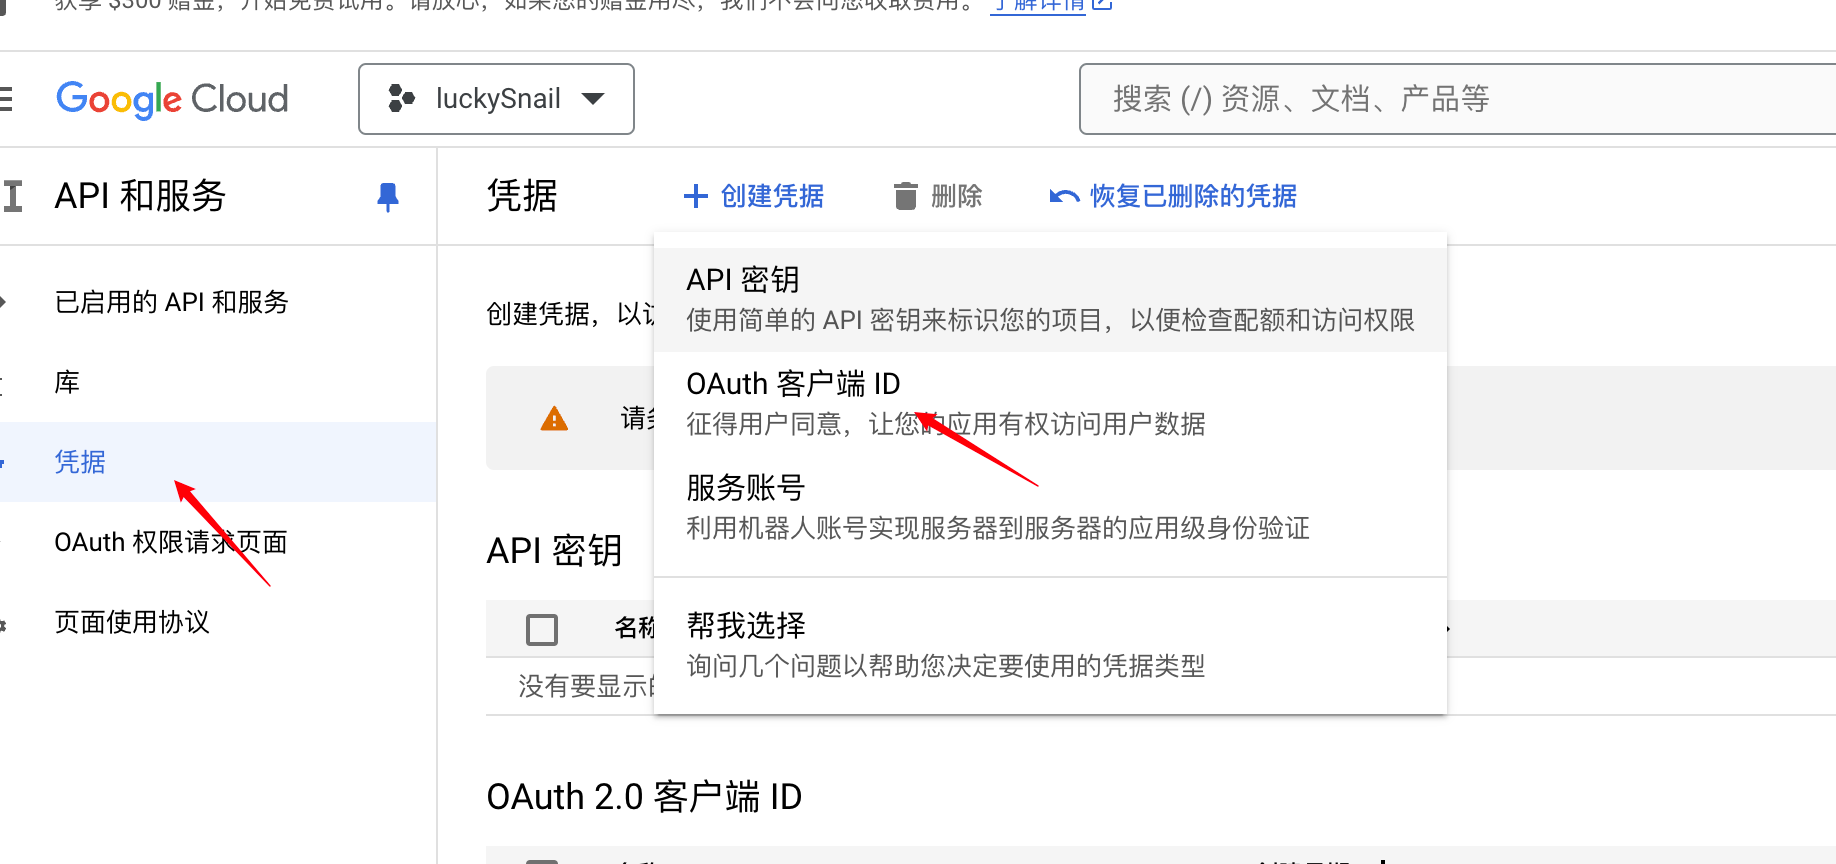
Task: Check the select-all checkbox in API 密钥 table
Action: coord(542,630)
